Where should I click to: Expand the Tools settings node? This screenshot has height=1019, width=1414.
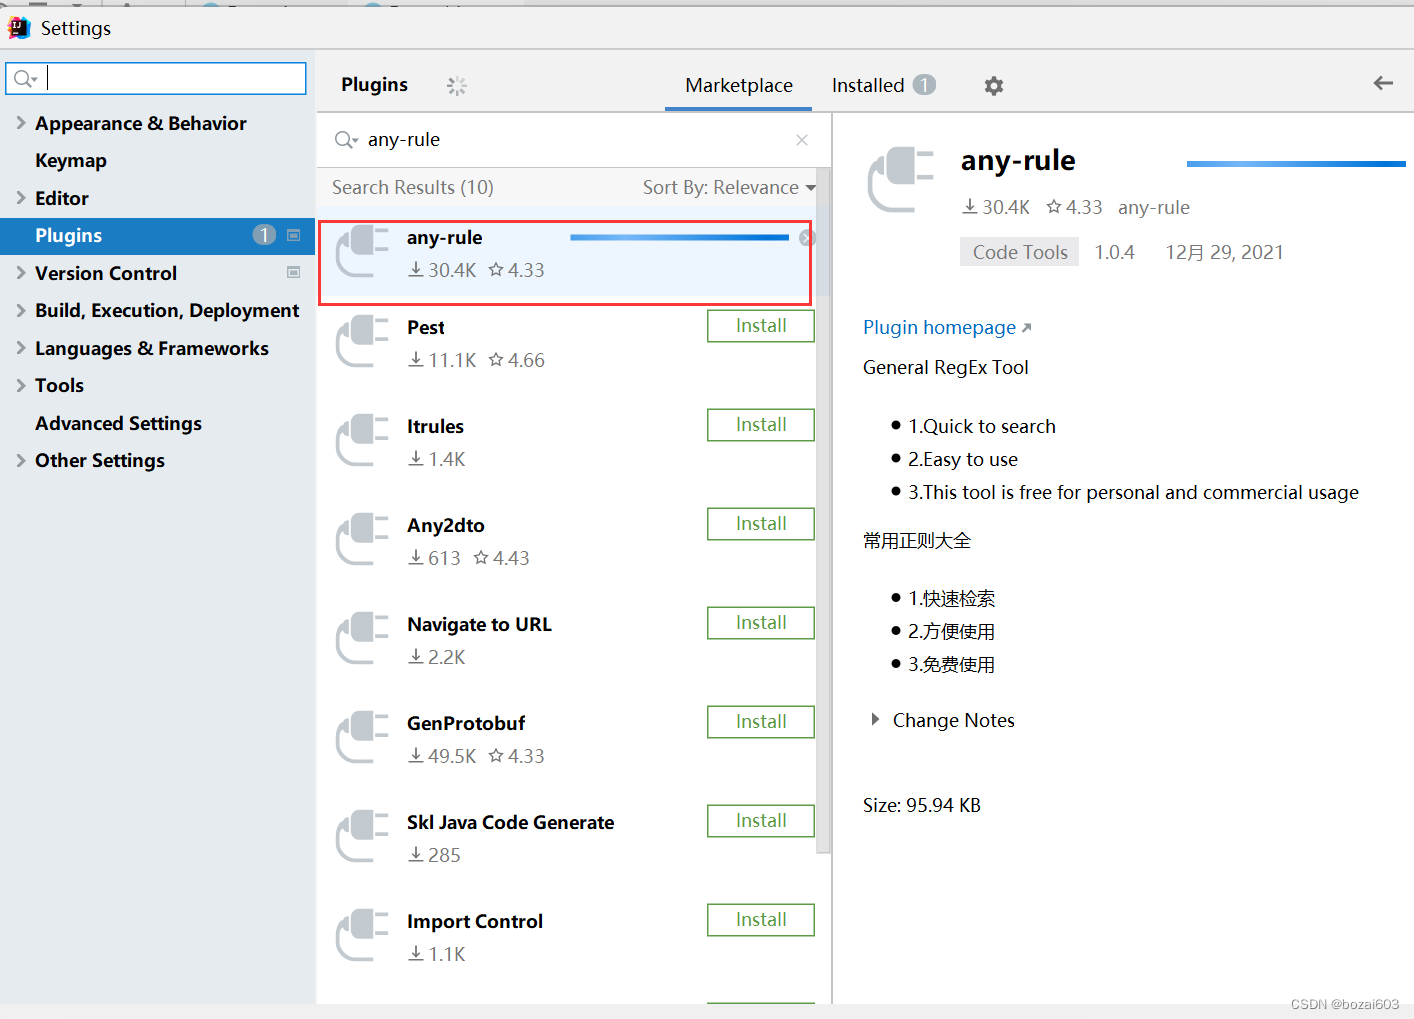(x=21, y=385)
